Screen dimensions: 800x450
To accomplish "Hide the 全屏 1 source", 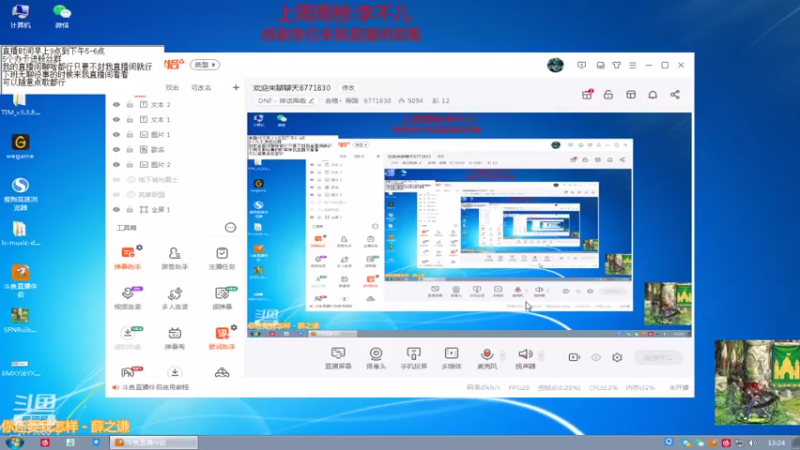I will click(x=116, y=209).
